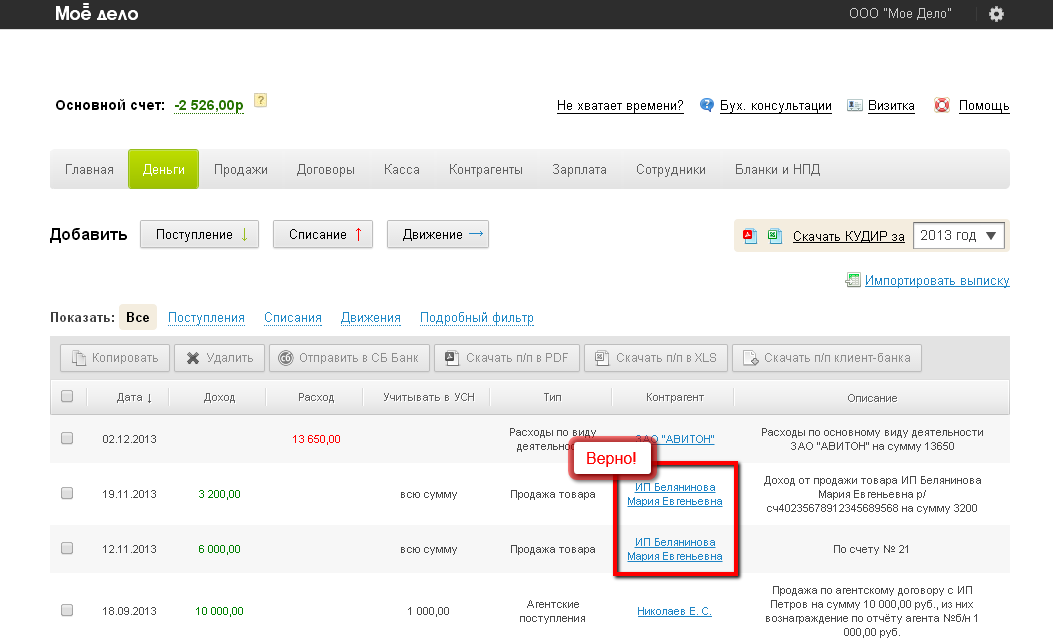Open the Контрагенты tab
Image resolution: width=1053 pixels, height=640 pixels.
pyautogui.click(x=485, y=169)
